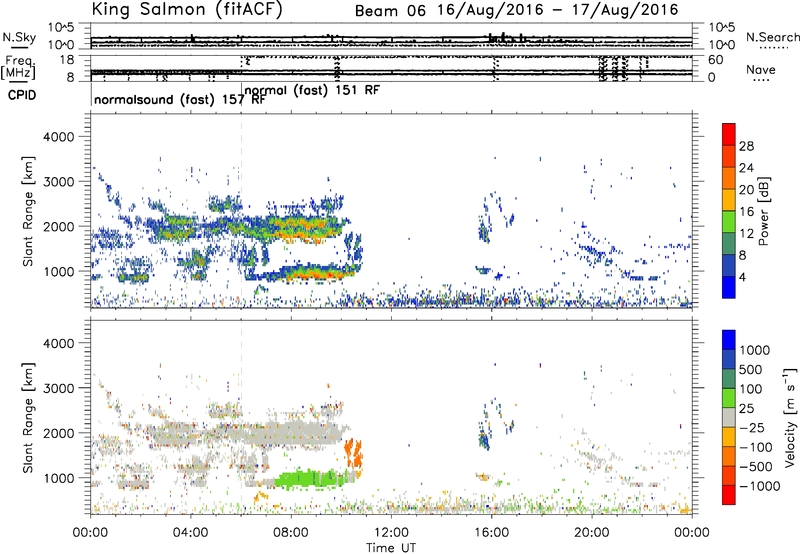
Task: Click the 'Velocity [m s-1]' colorbar label
Action: pyautogui.click(x=790, y=417)
